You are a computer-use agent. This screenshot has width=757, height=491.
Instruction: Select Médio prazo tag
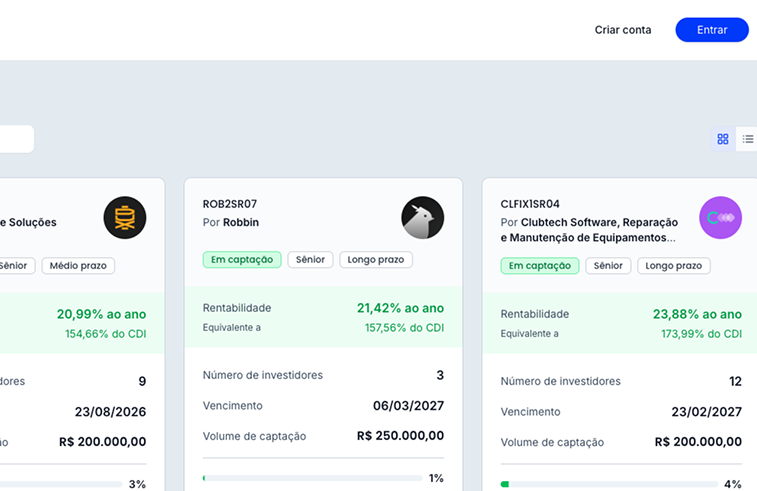(78, 266)
